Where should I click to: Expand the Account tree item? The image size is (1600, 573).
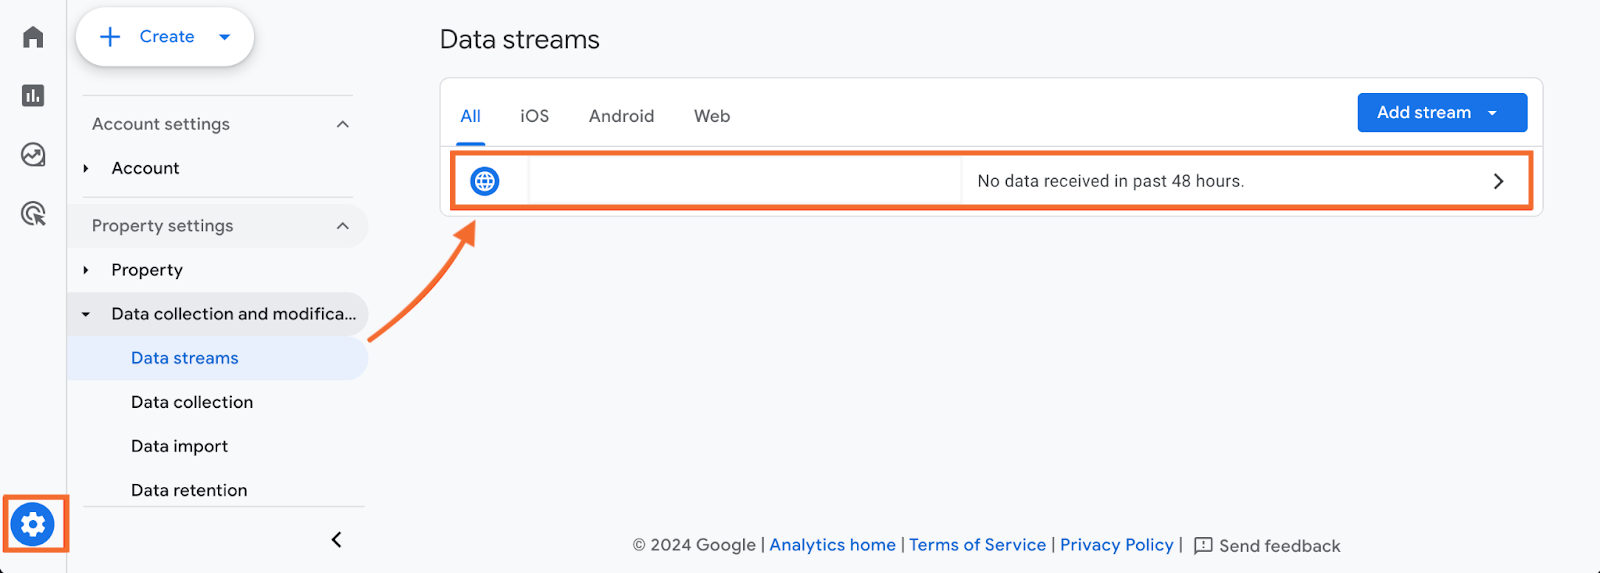(86, 168)
